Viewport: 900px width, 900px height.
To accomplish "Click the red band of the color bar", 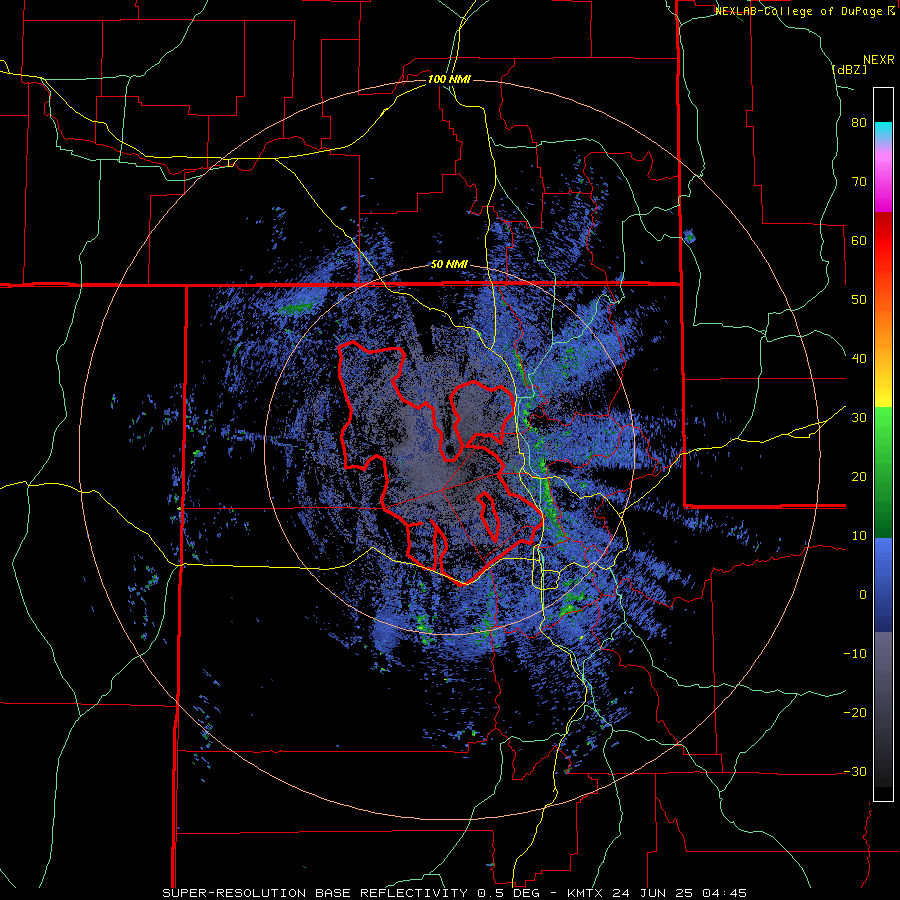I will tap(883, 241).
